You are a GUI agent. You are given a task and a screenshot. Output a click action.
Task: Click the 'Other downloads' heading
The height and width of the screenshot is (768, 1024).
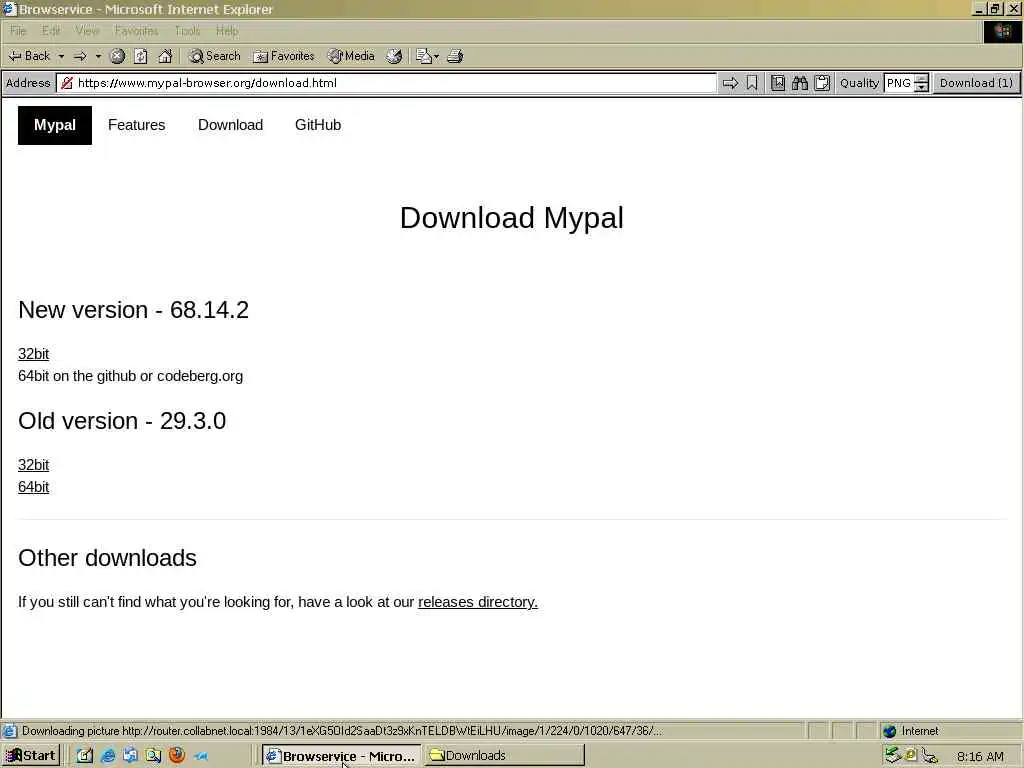click(x=107, y=558)
